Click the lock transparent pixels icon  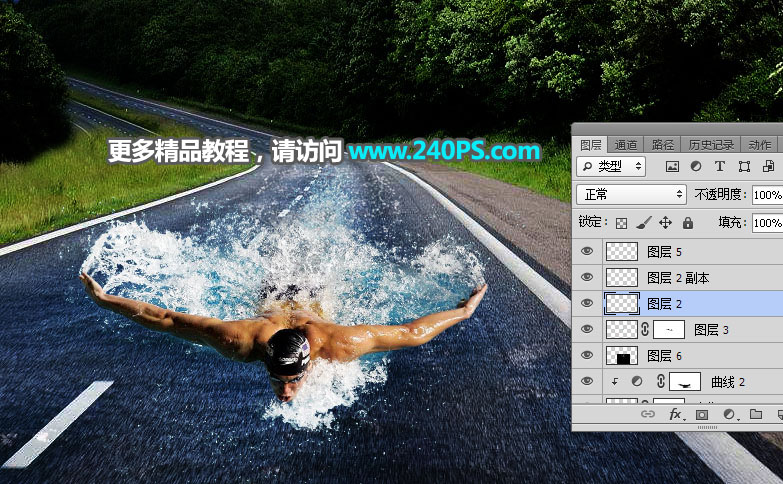[621, 223]
